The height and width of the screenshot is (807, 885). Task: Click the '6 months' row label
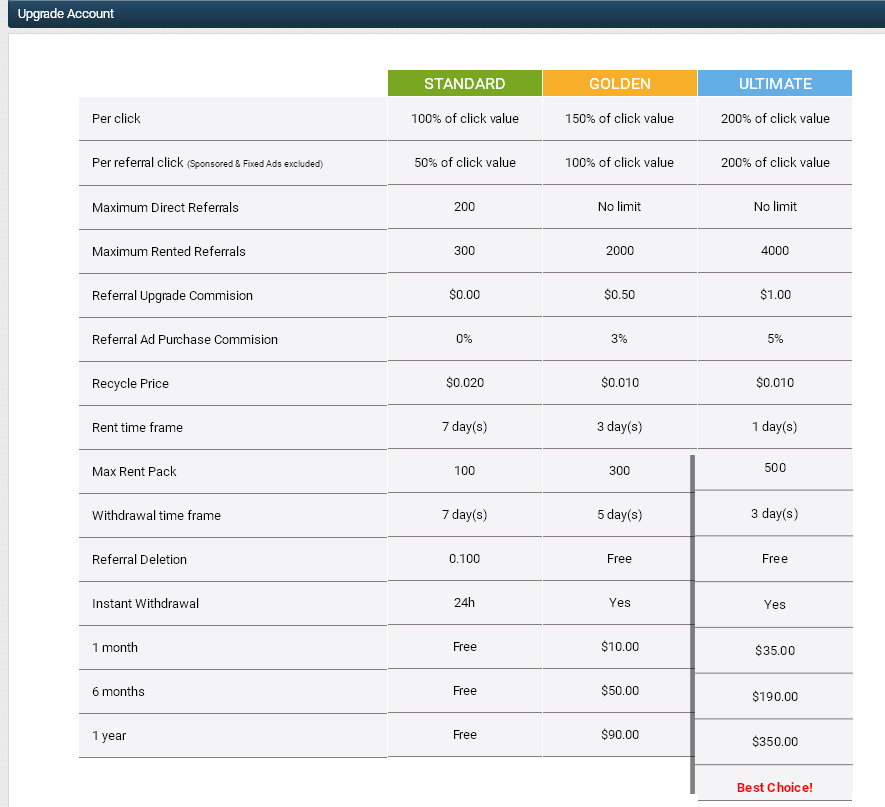click(x=118, y=692)
